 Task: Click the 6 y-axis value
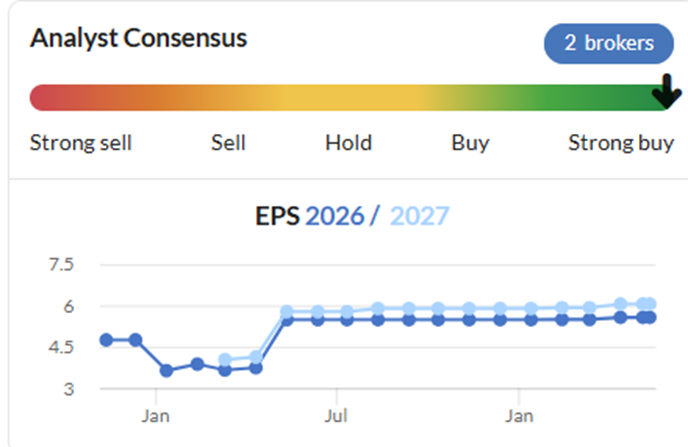(68, 306)
